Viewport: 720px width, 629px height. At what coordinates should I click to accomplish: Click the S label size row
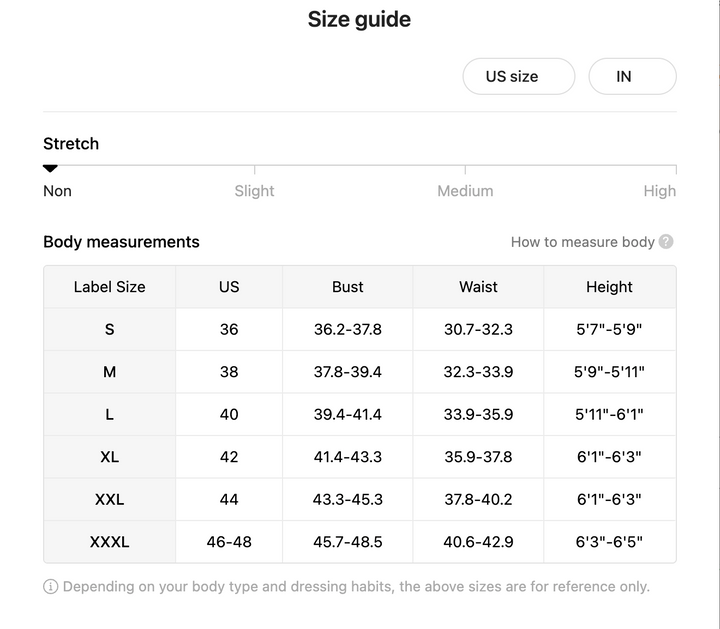360,329
